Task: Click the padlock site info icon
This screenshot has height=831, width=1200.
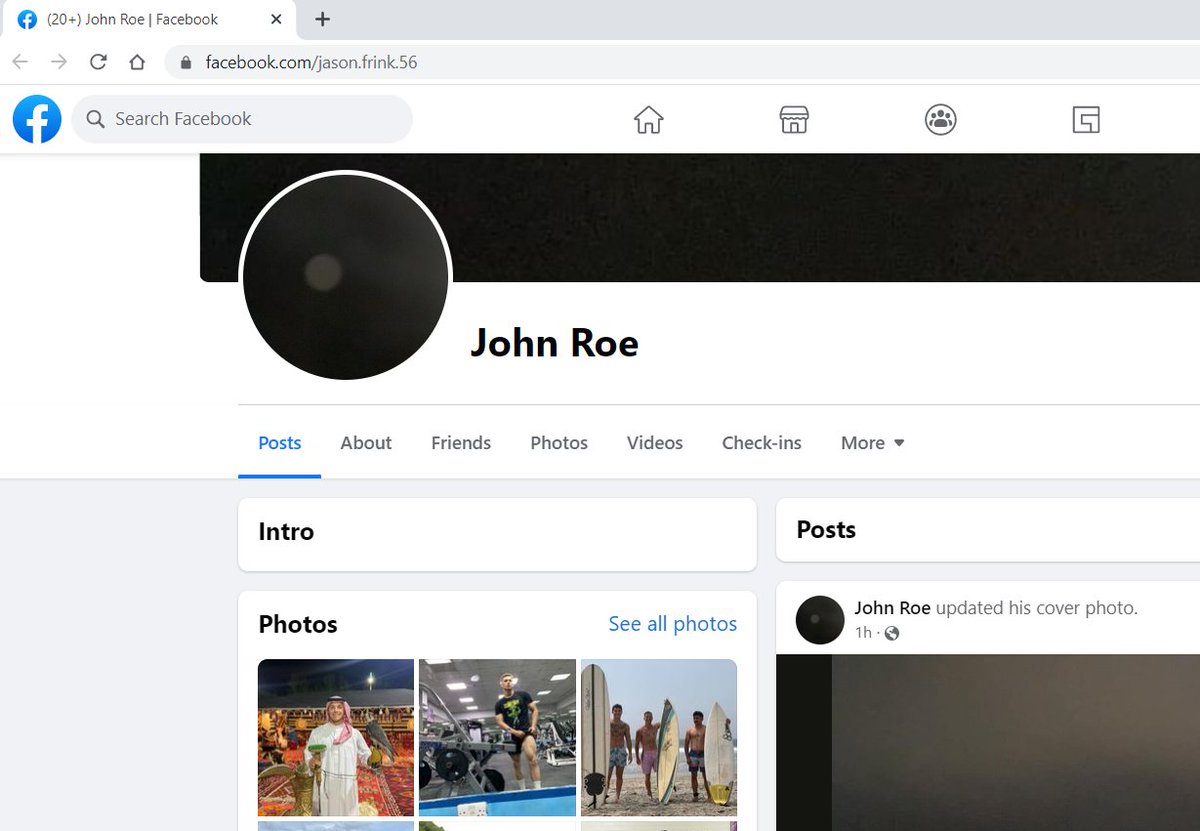Action: point(185,63)
